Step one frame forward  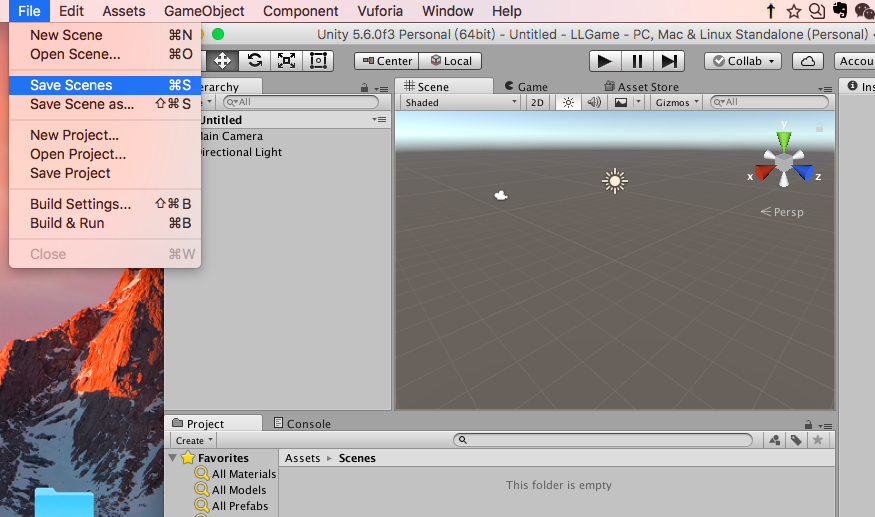[669, 61]
